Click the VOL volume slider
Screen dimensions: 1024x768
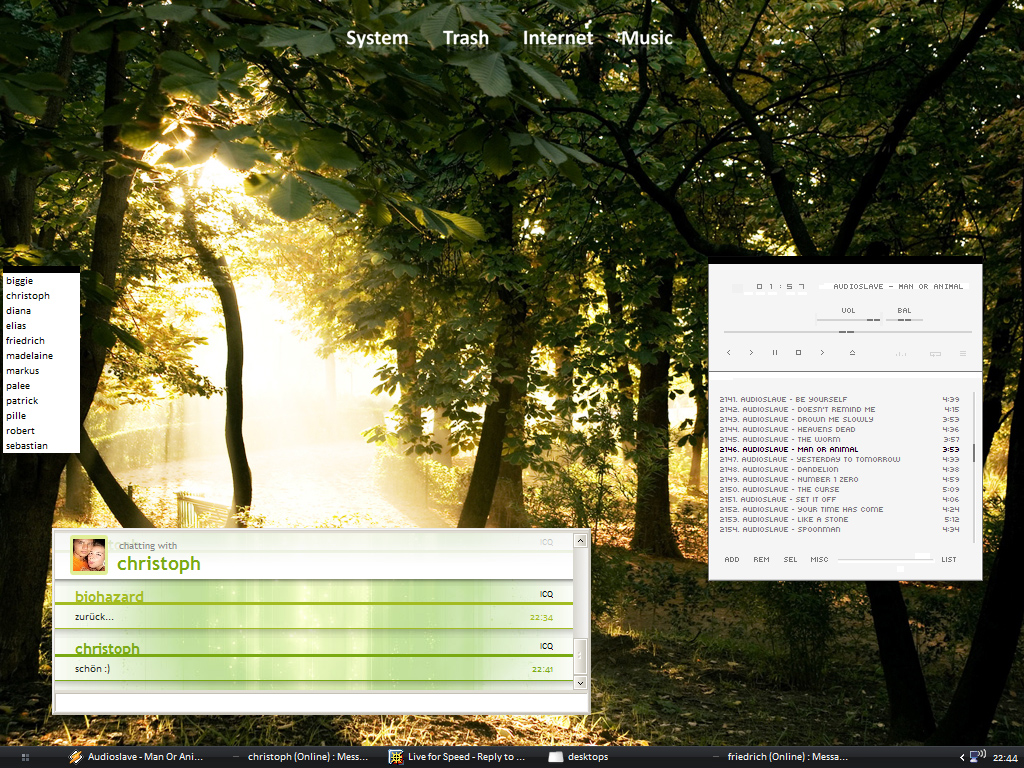(x=848, y=320)
